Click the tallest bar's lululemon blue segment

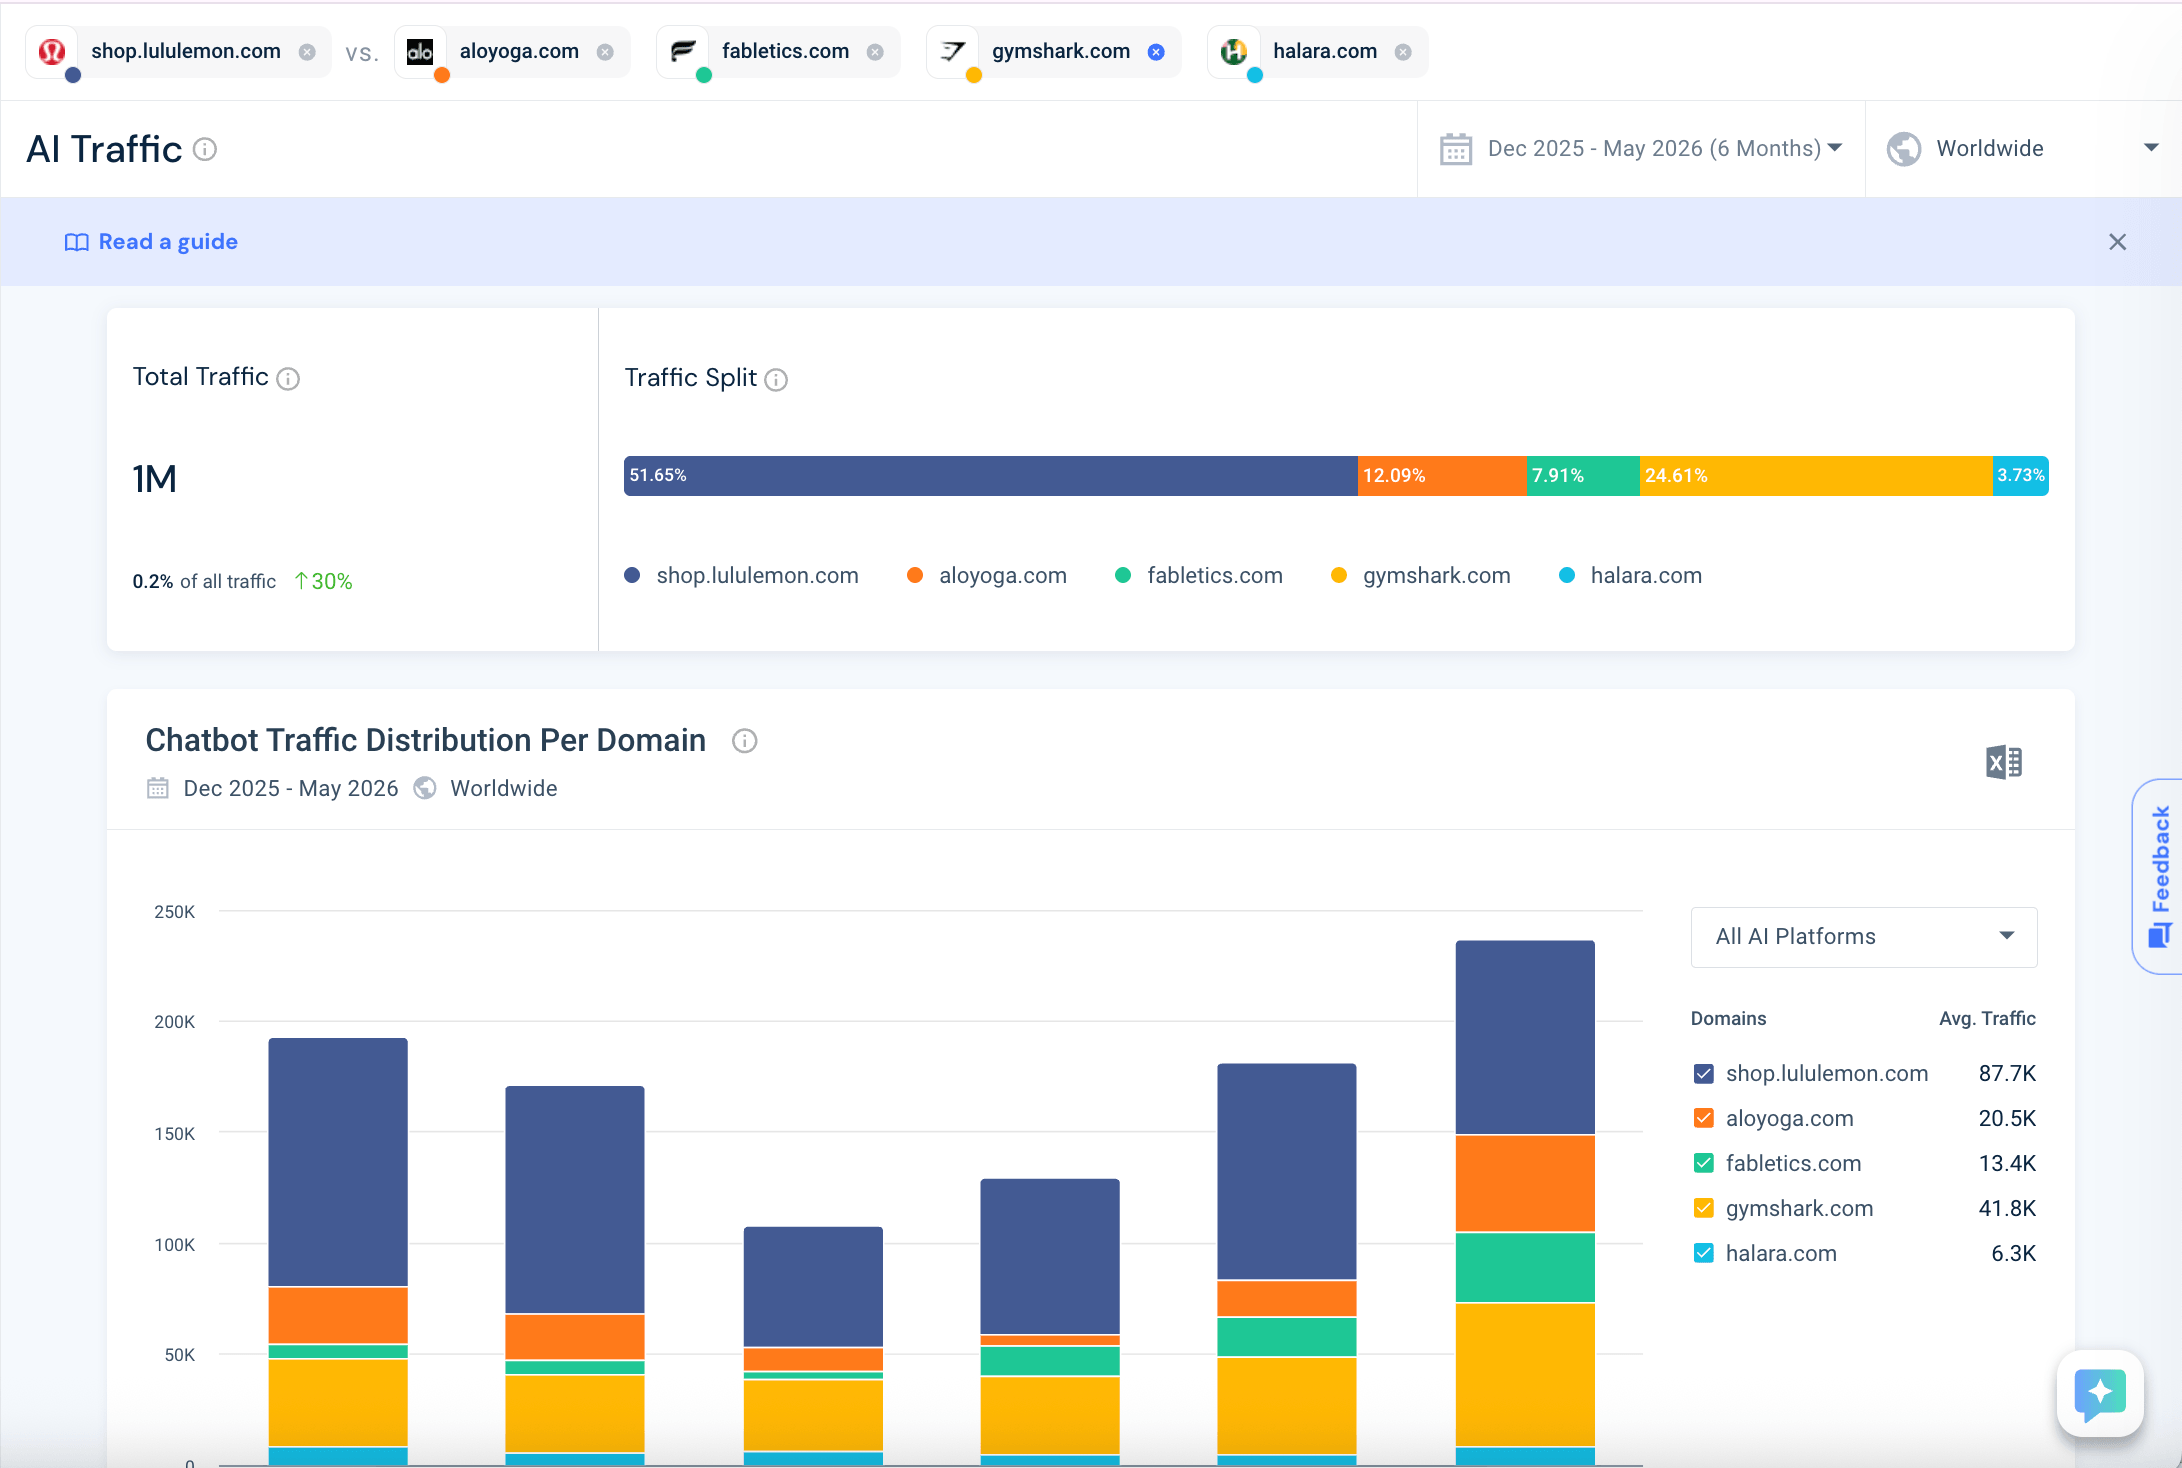tap(1525, 1037)
